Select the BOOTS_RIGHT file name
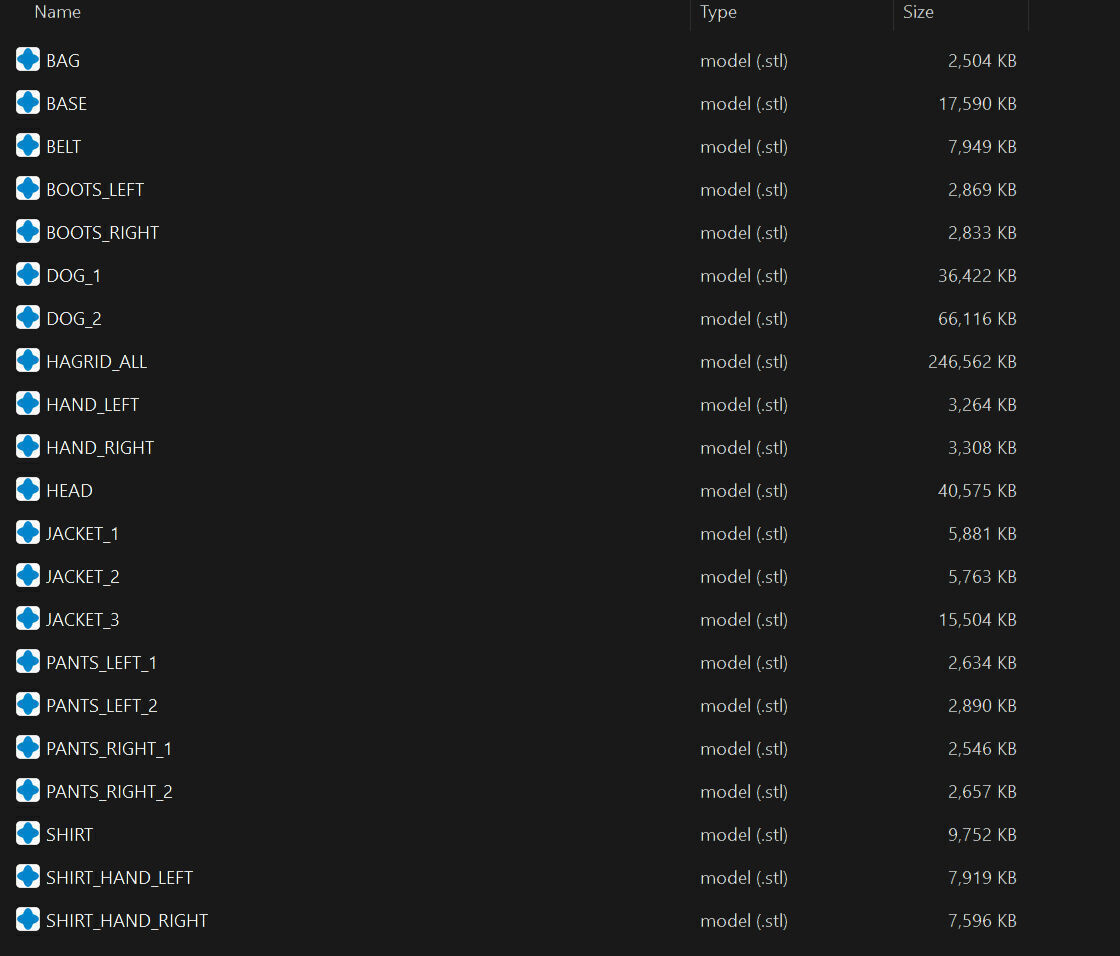 pyautogui.click(x=102, y=233)
